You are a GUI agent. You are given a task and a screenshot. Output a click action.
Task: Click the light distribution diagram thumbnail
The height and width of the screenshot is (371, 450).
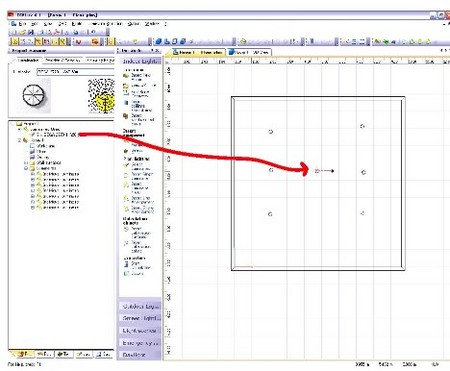coord(101,96)
